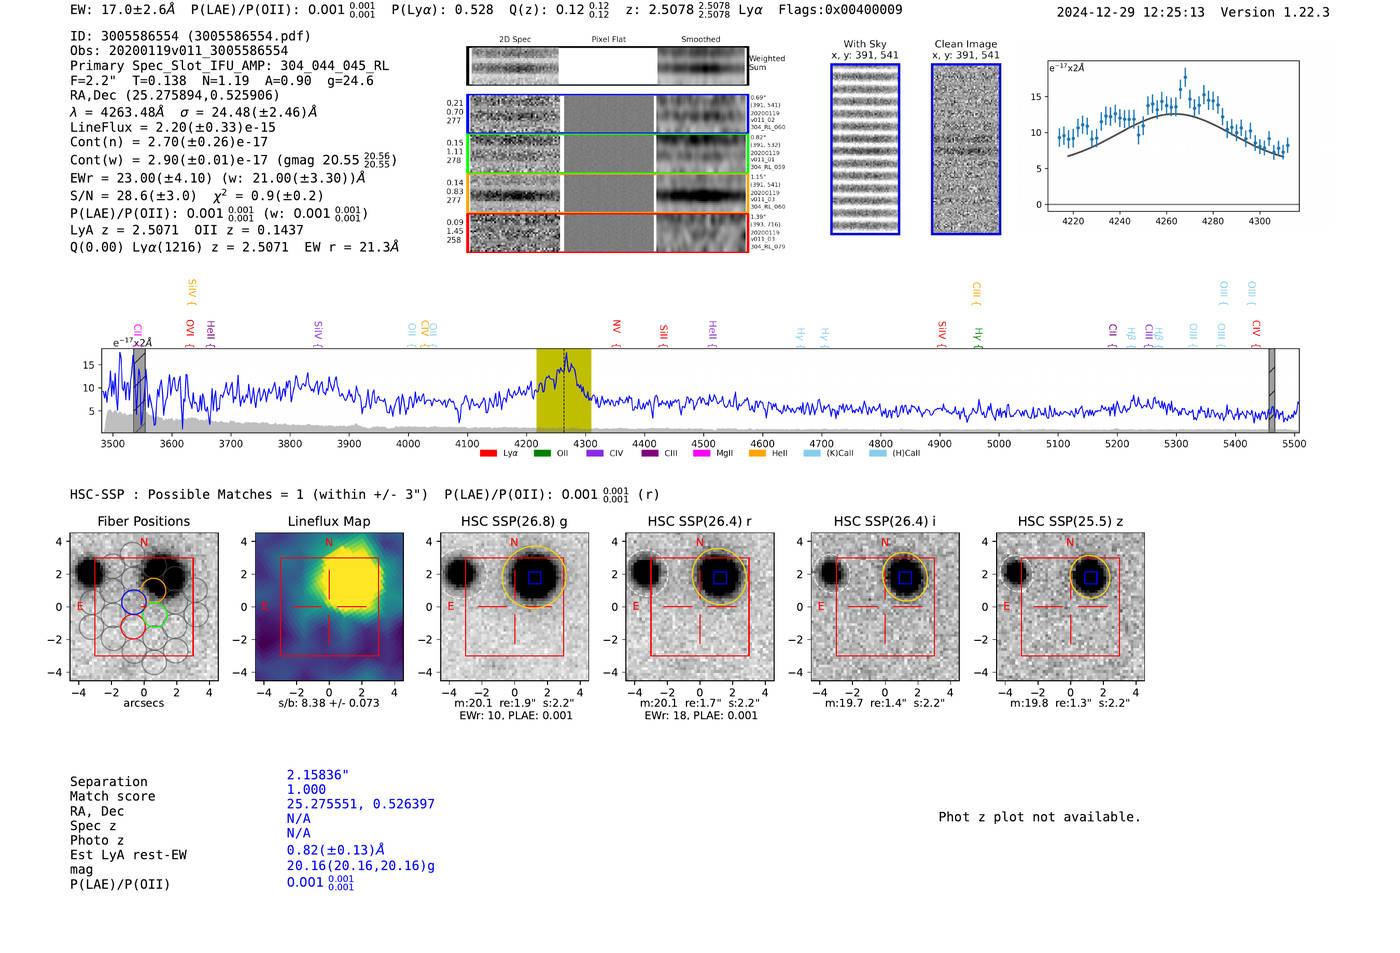The height and width of the screenshot is (953, 1400).
Task: Click the Primary Spec_Slot_IFU_AMP: 304_044_045_RL line
Action: [229, 66]
